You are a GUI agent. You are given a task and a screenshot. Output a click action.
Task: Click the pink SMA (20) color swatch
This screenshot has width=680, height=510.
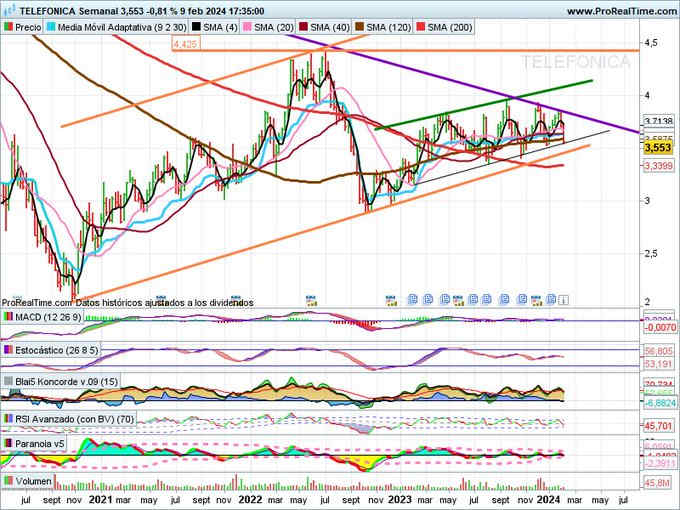click(247, 27)
